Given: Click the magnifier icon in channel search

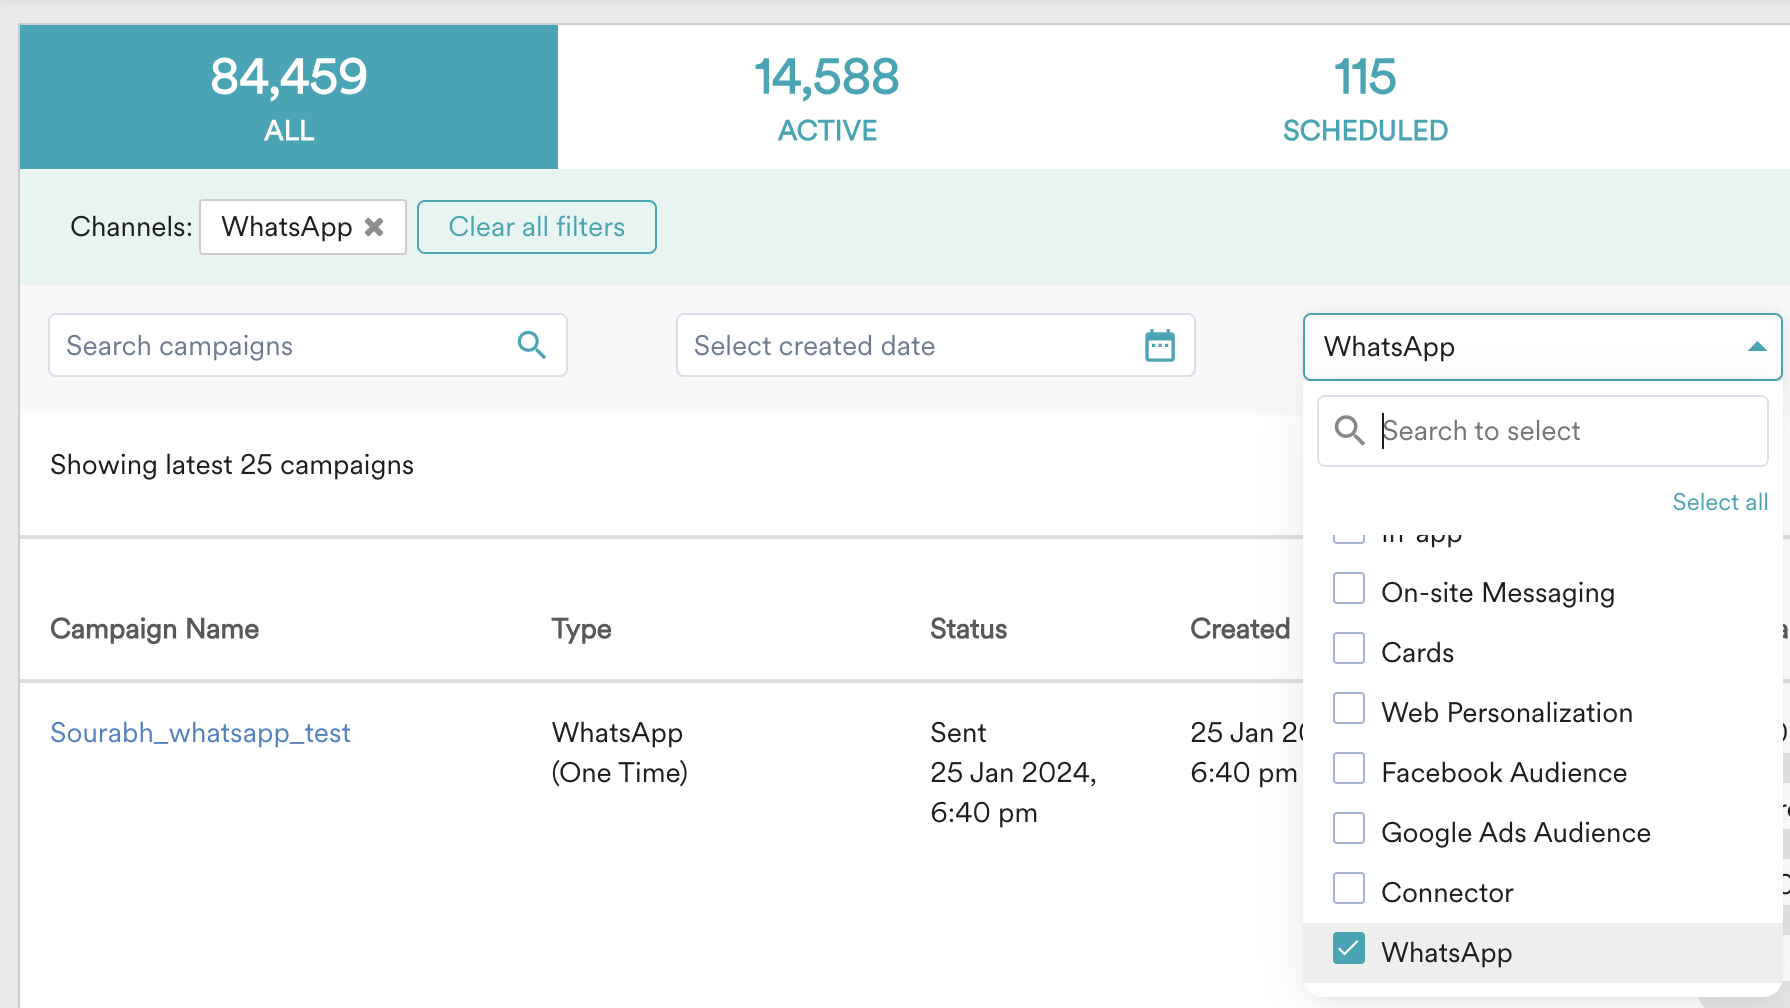Looking at the screenshot, I should tap(1349, 431).
